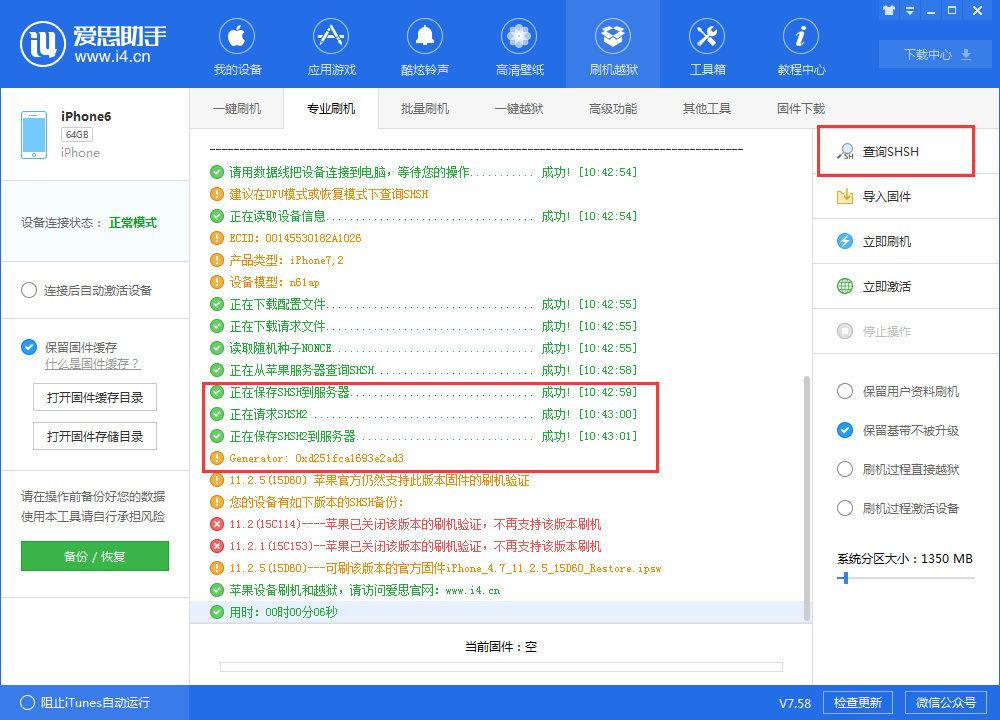1000x720 pixels.
Task: Click the 立即激活 globe icon
Action: coord(845,286)
